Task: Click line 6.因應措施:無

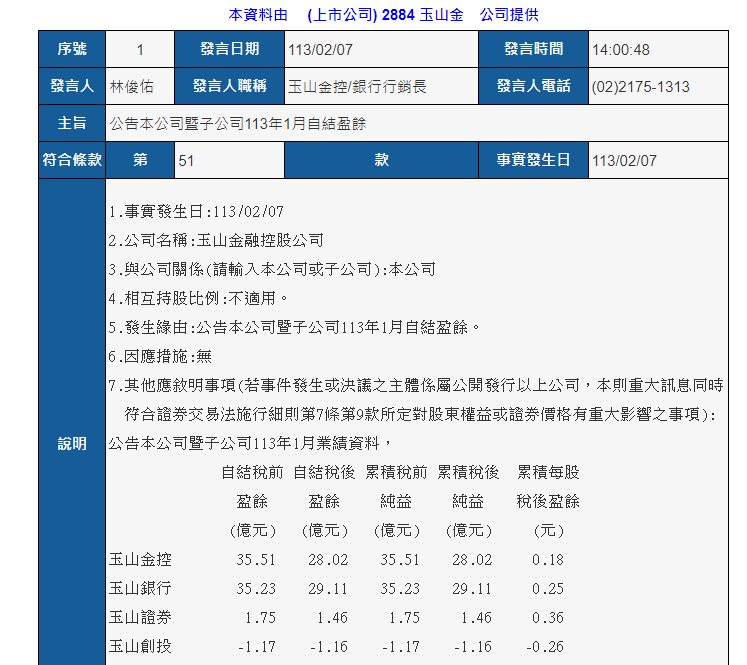Action: pos(160,357)
